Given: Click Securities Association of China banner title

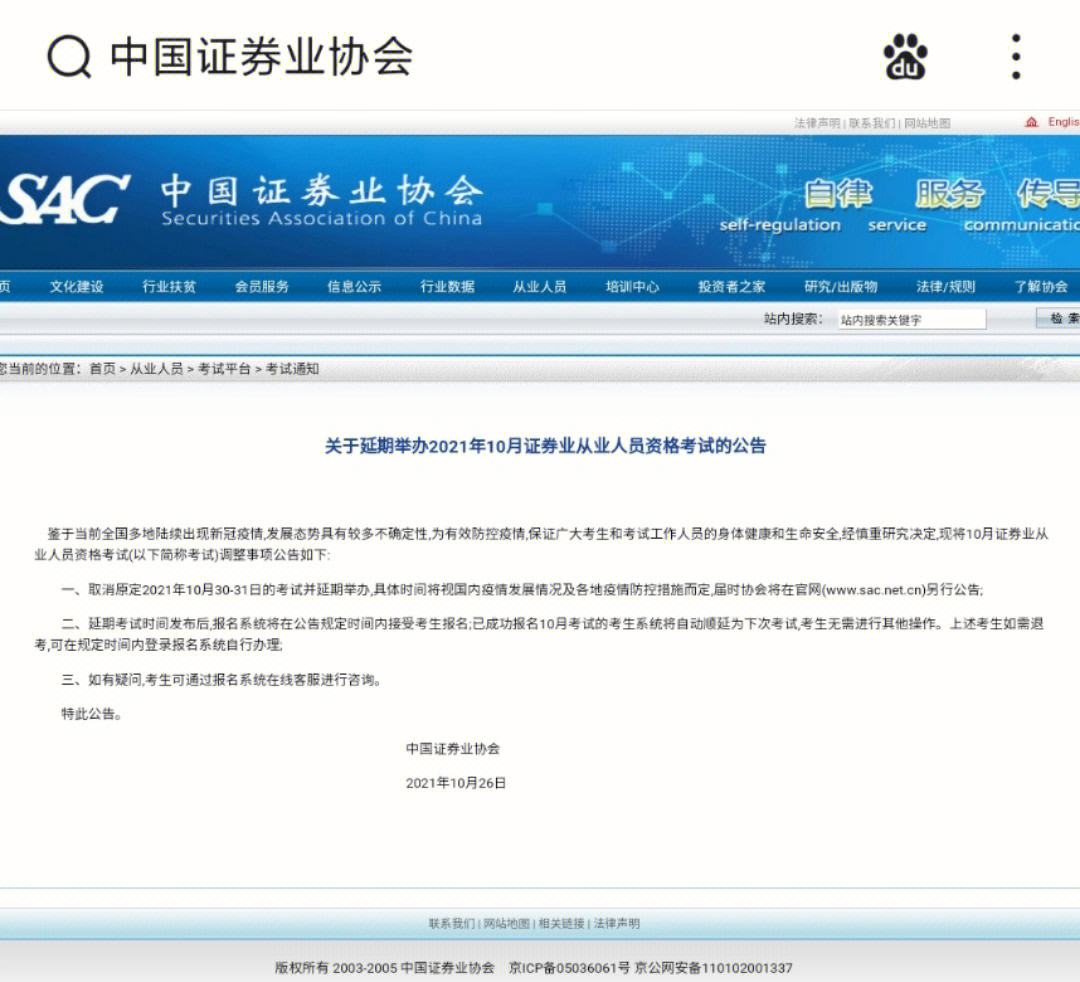Looking at the screenshot, I should coord(322,218).
